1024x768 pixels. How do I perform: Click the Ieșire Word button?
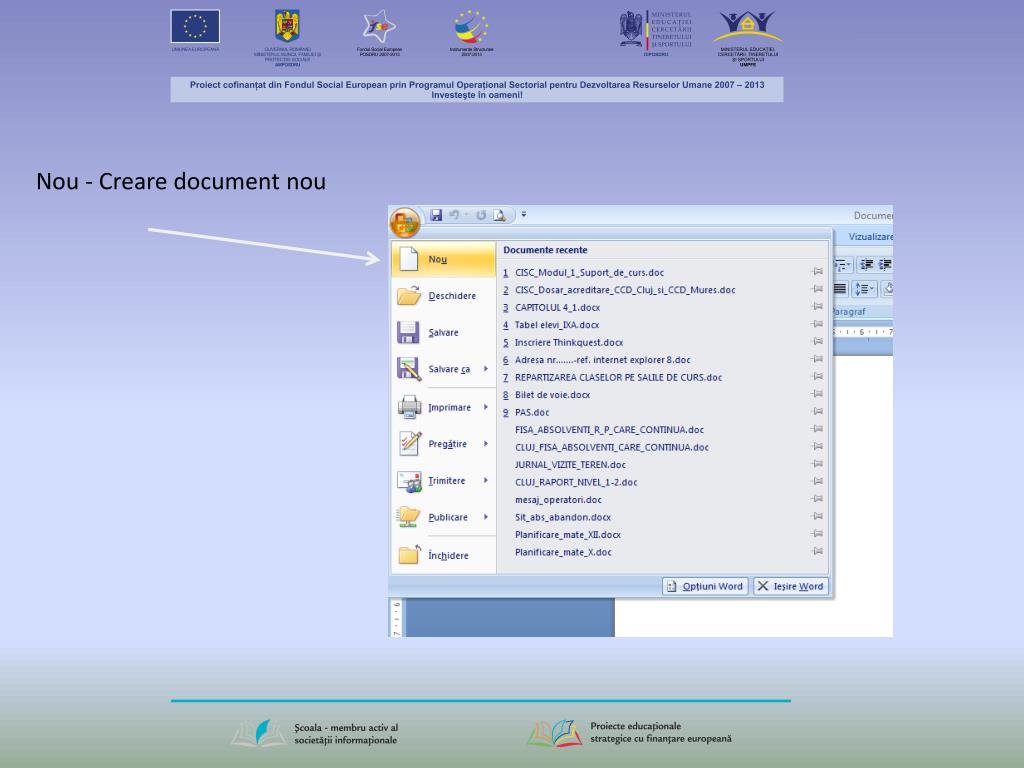[x=791, y=586]
